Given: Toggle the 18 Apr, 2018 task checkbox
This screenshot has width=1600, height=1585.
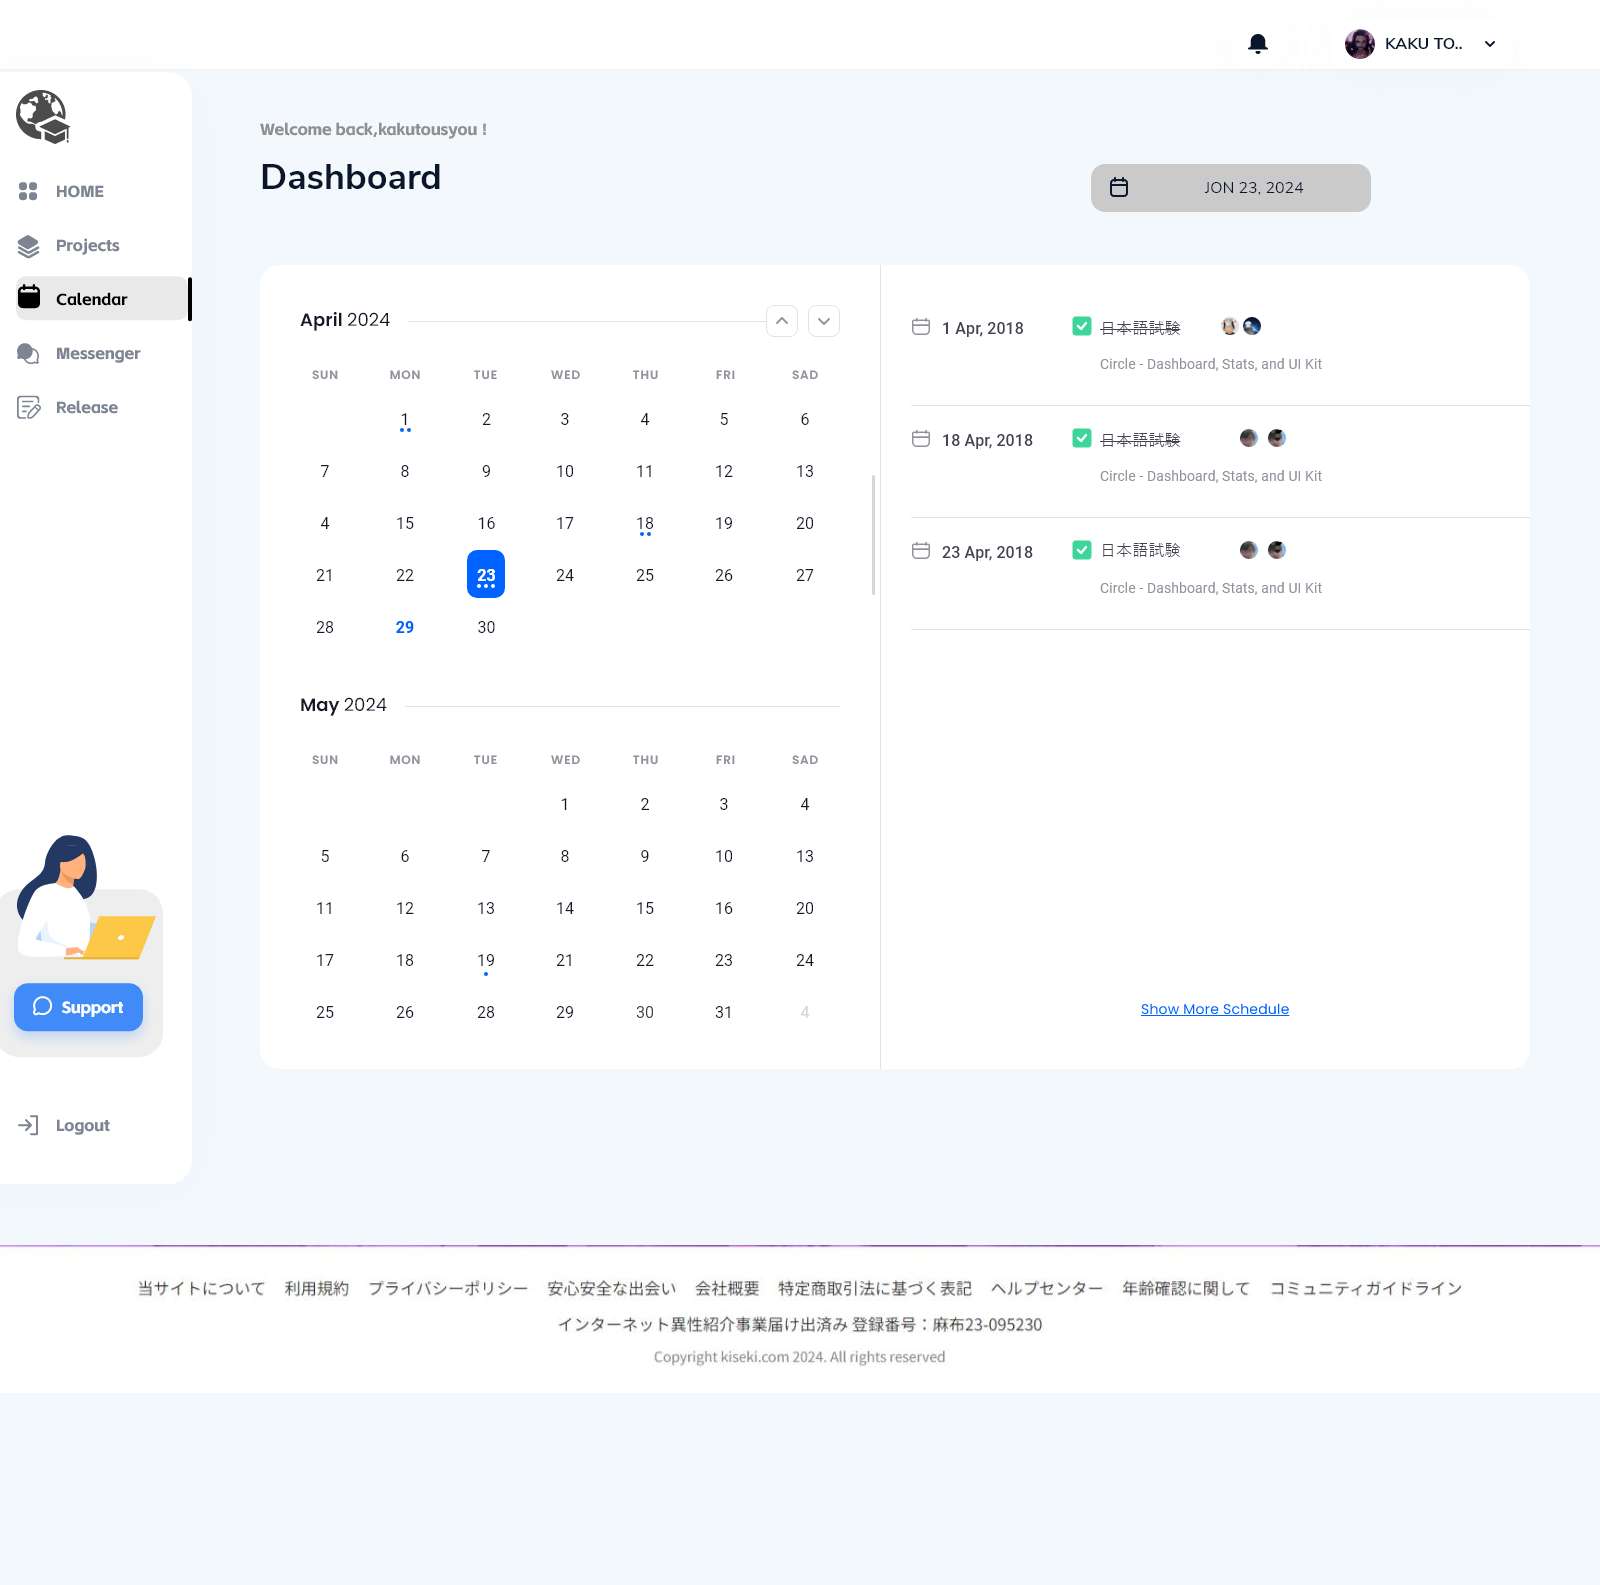Looking at the screenshot, I should tap(1081, 438).
